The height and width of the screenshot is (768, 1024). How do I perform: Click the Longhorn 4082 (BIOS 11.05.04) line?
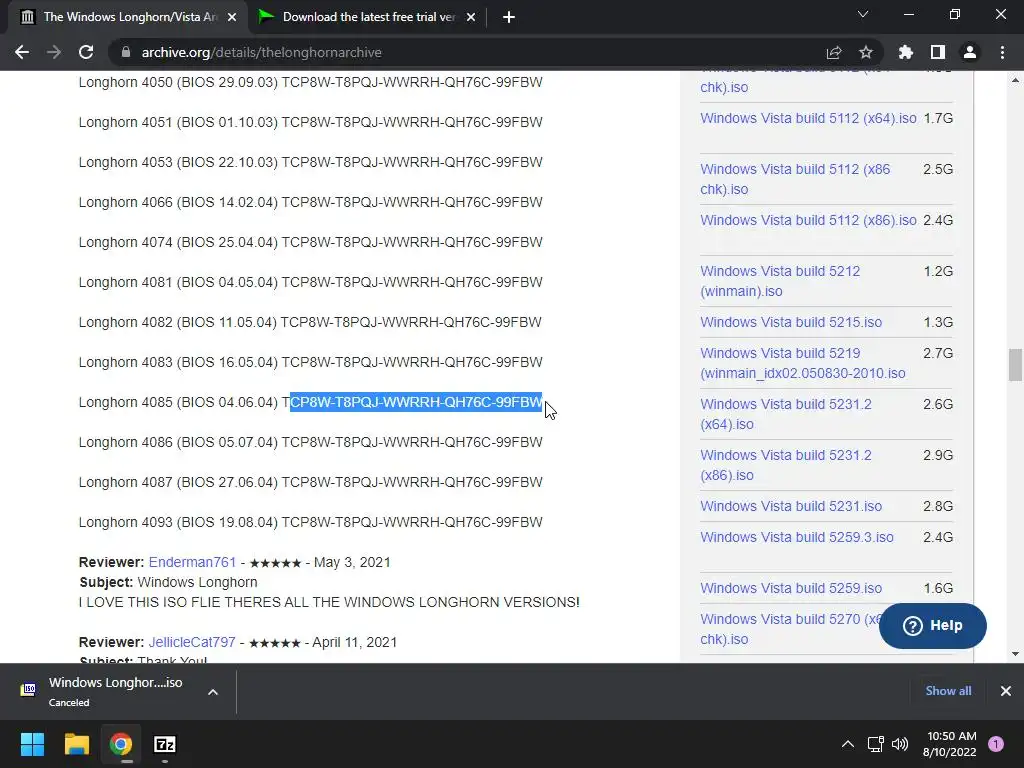[x=310, y=322]
